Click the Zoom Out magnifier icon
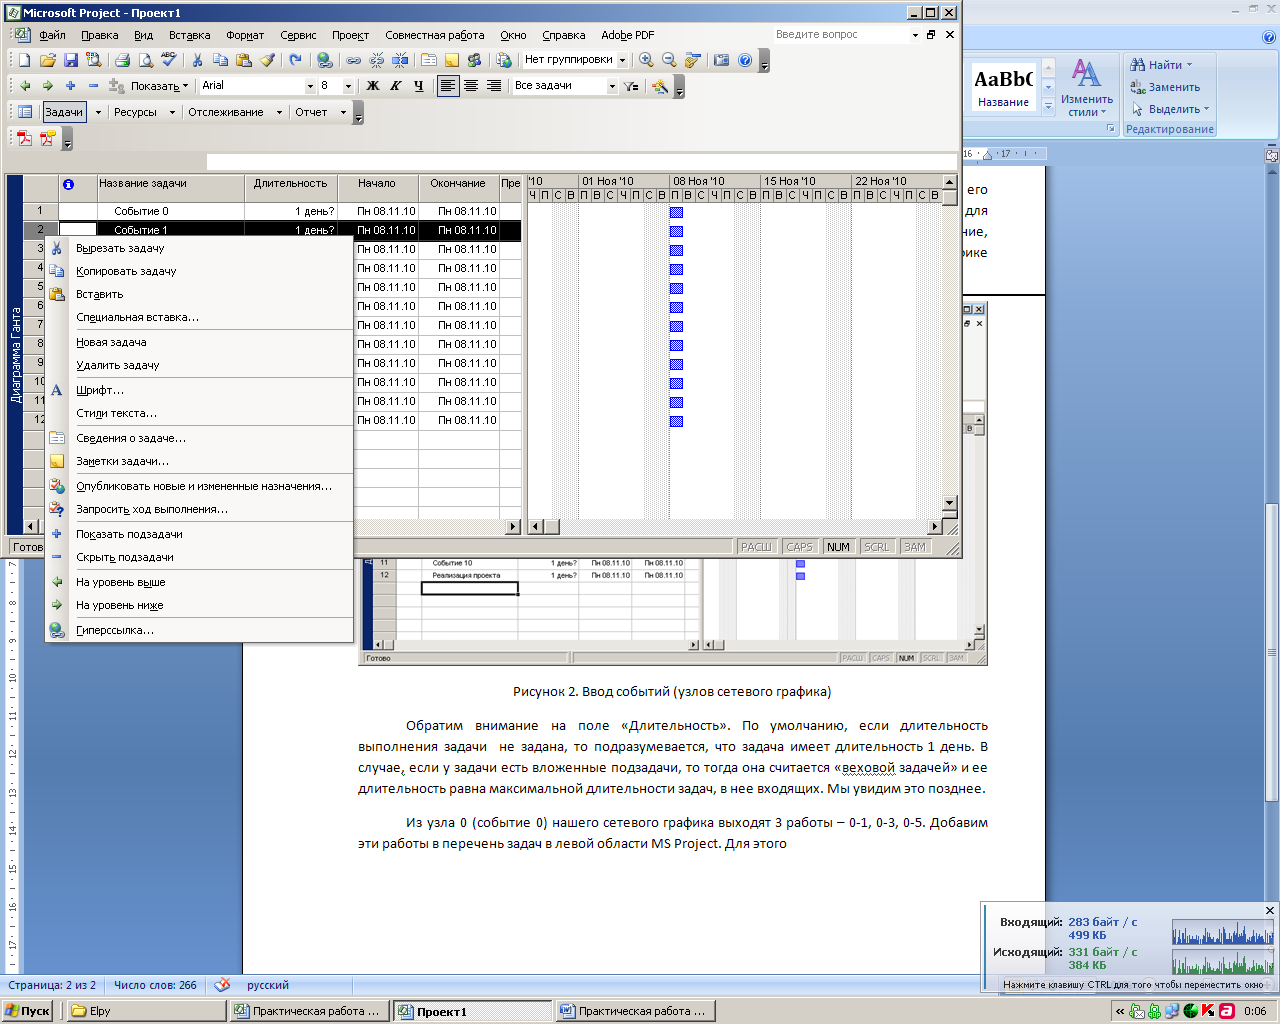Image resolution: width=1280 pixels, height=1024 pixels. point(669,60)
